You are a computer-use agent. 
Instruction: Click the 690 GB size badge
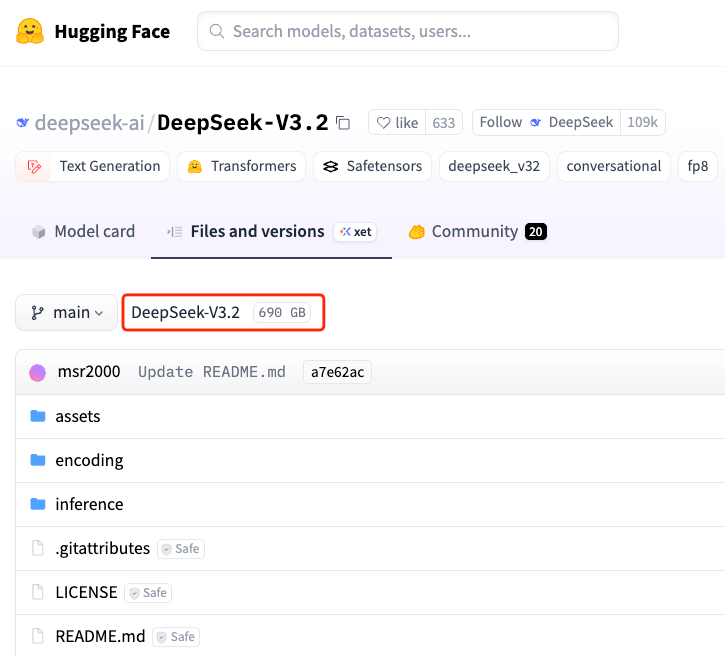pos(282,313)
